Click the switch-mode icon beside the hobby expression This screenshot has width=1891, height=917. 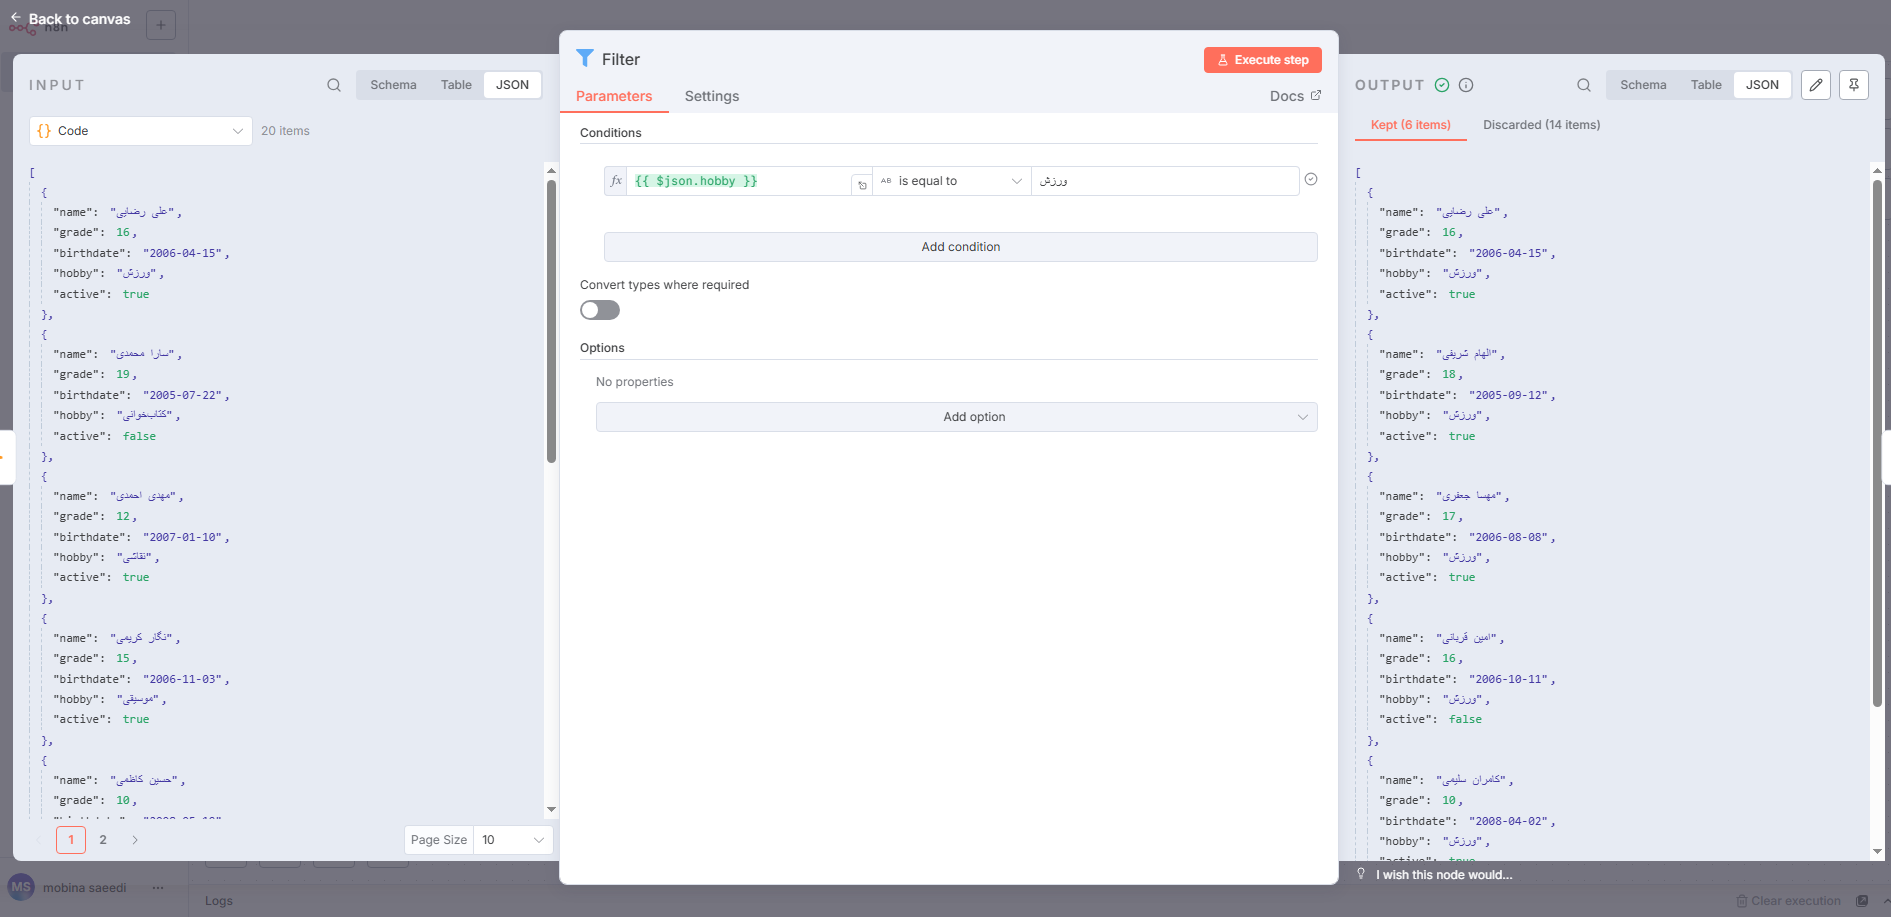861,184
